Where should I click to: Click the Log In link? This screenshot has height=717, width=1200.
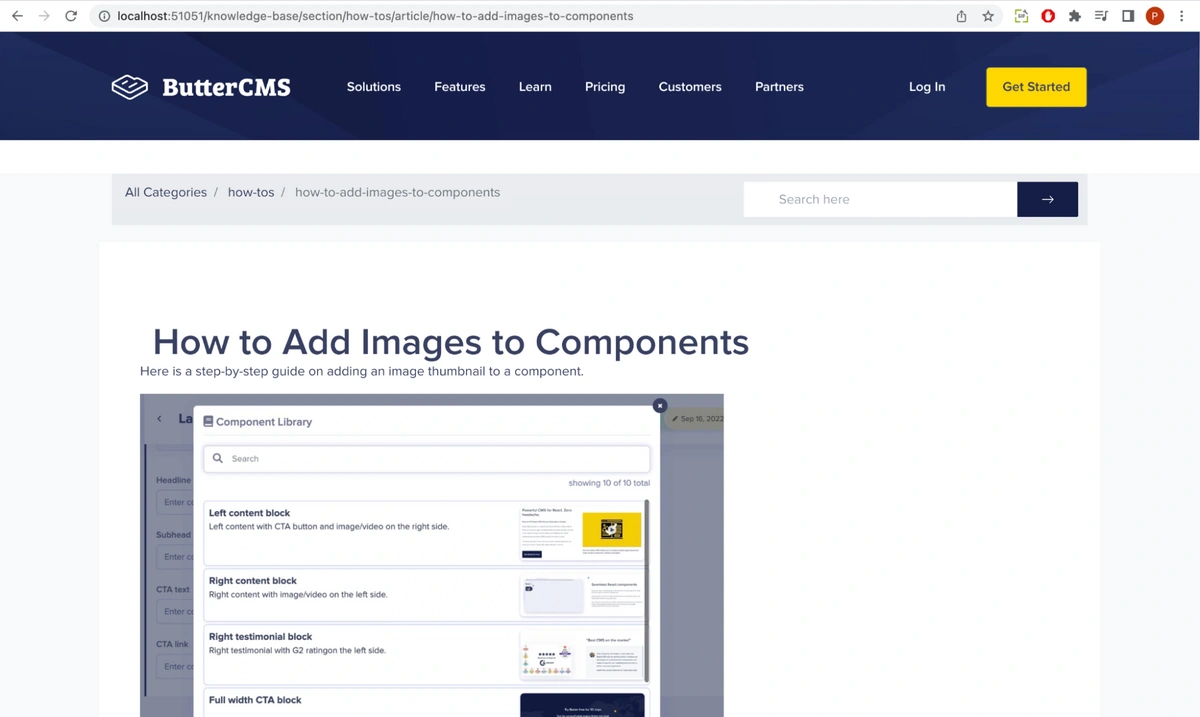[x=926, y=87]
